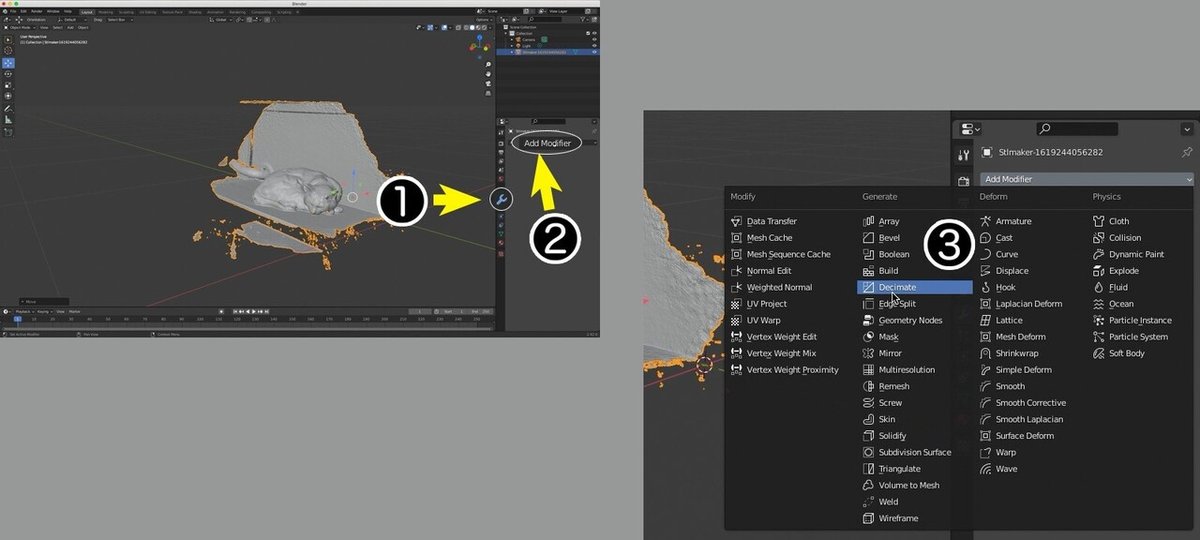The height and width of the screenshot is (540, 1200).
Task: Select the Add Cube tool
Action: tap(8, 132)
